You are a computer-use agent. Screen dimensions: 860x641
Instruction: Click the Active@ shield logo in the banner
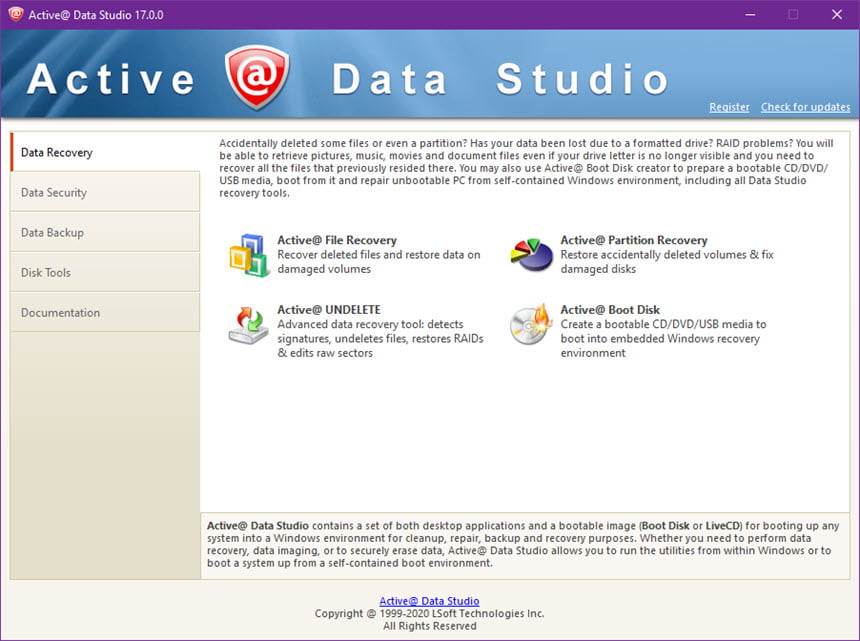[257, 77]
